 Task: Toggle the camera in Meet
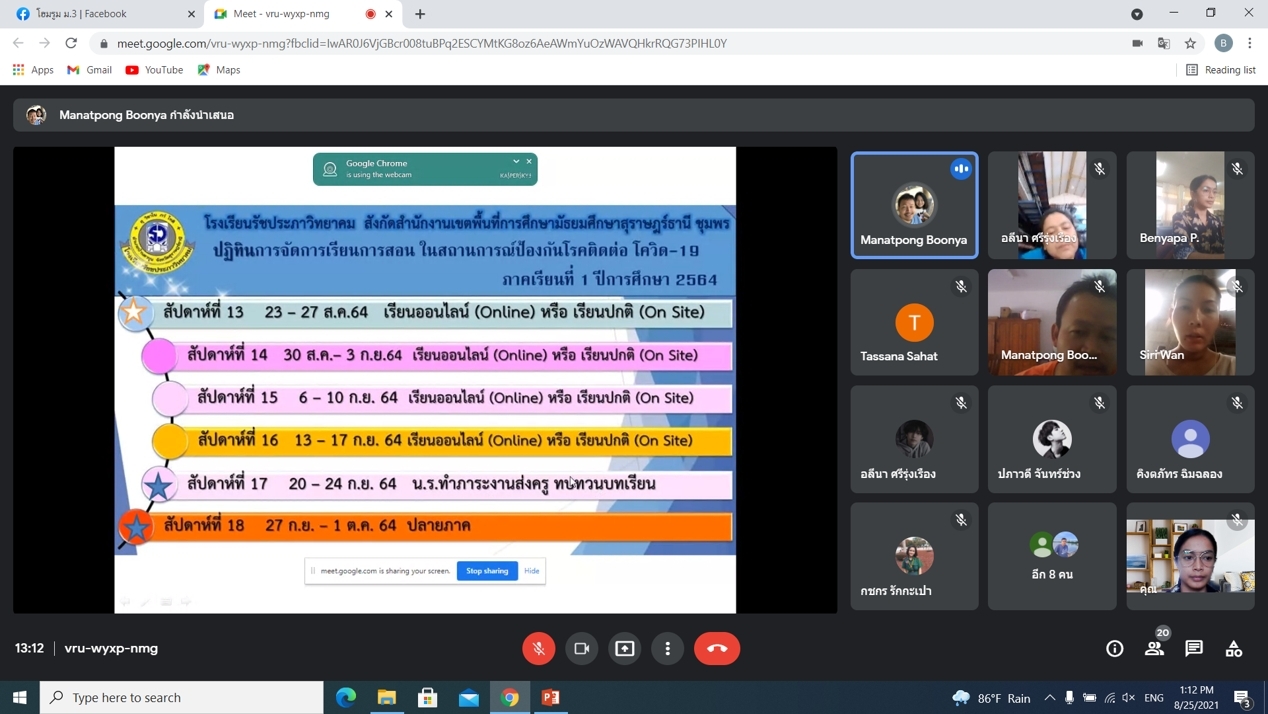581,648
